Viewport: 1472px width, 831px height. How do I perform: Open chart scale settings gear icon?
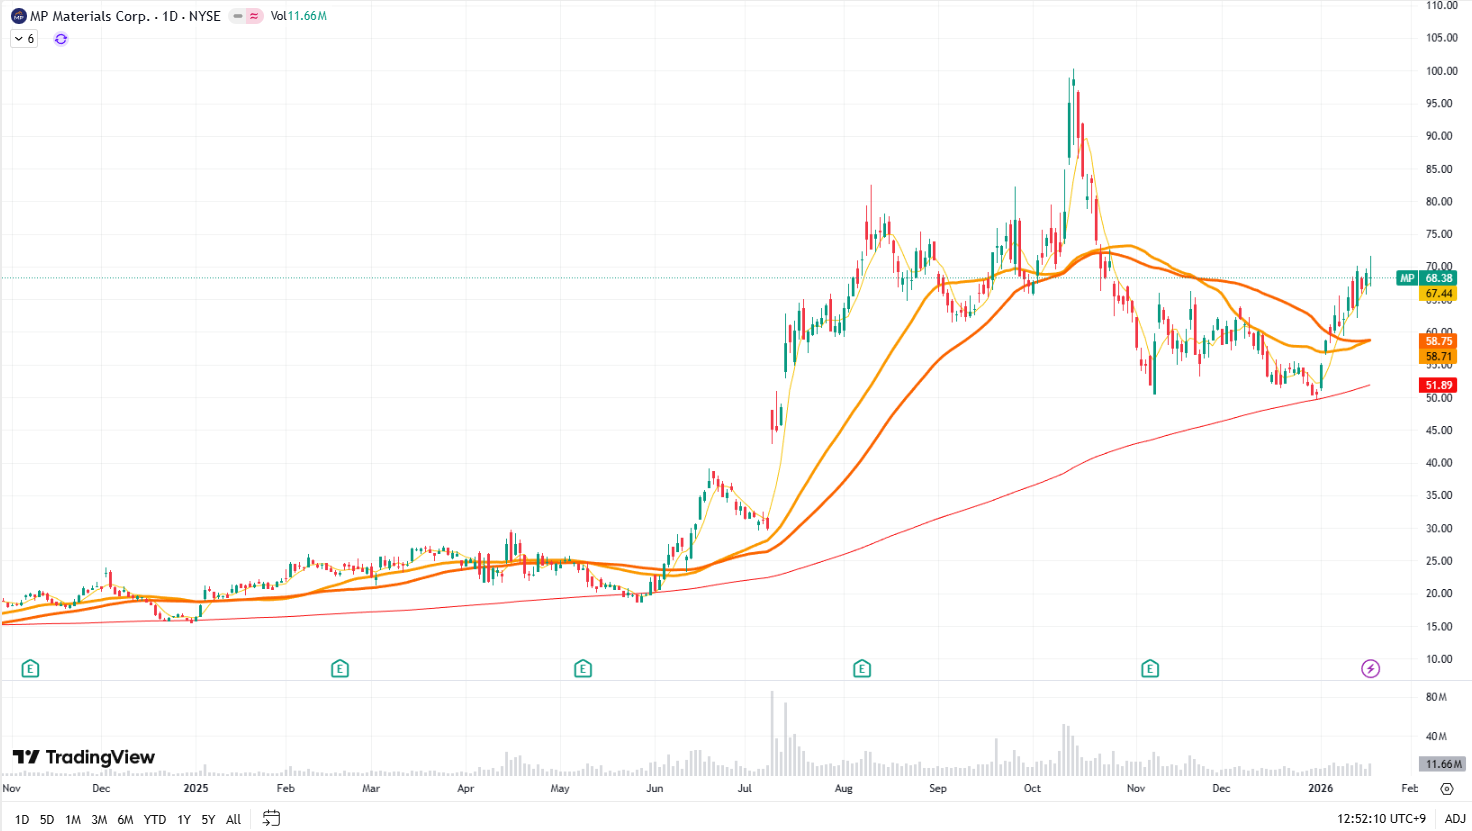[1447, 788]
